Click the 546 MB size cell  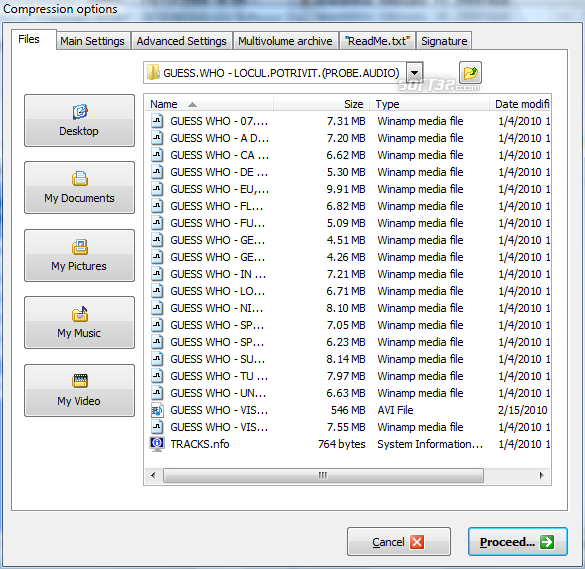pyautogui.click(x=348, y=410)
